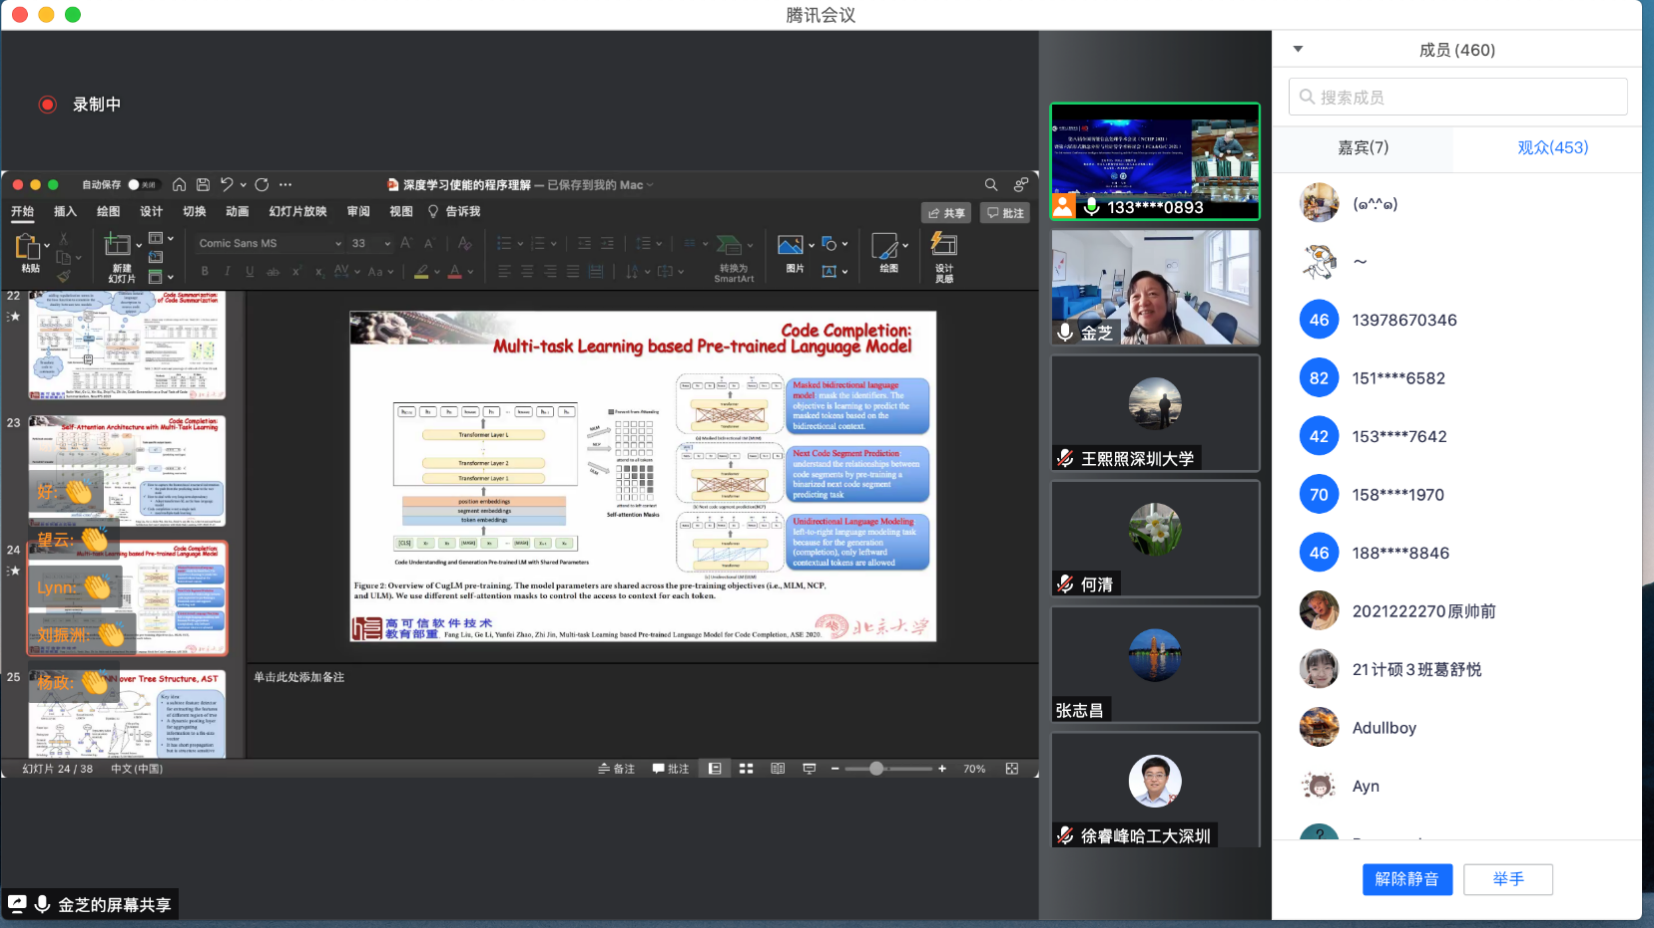Image resolution: width=1654 pixels, height=928 pixels.
Task: Switch to the 观众(453) tab
Action: pos(1552,147)
